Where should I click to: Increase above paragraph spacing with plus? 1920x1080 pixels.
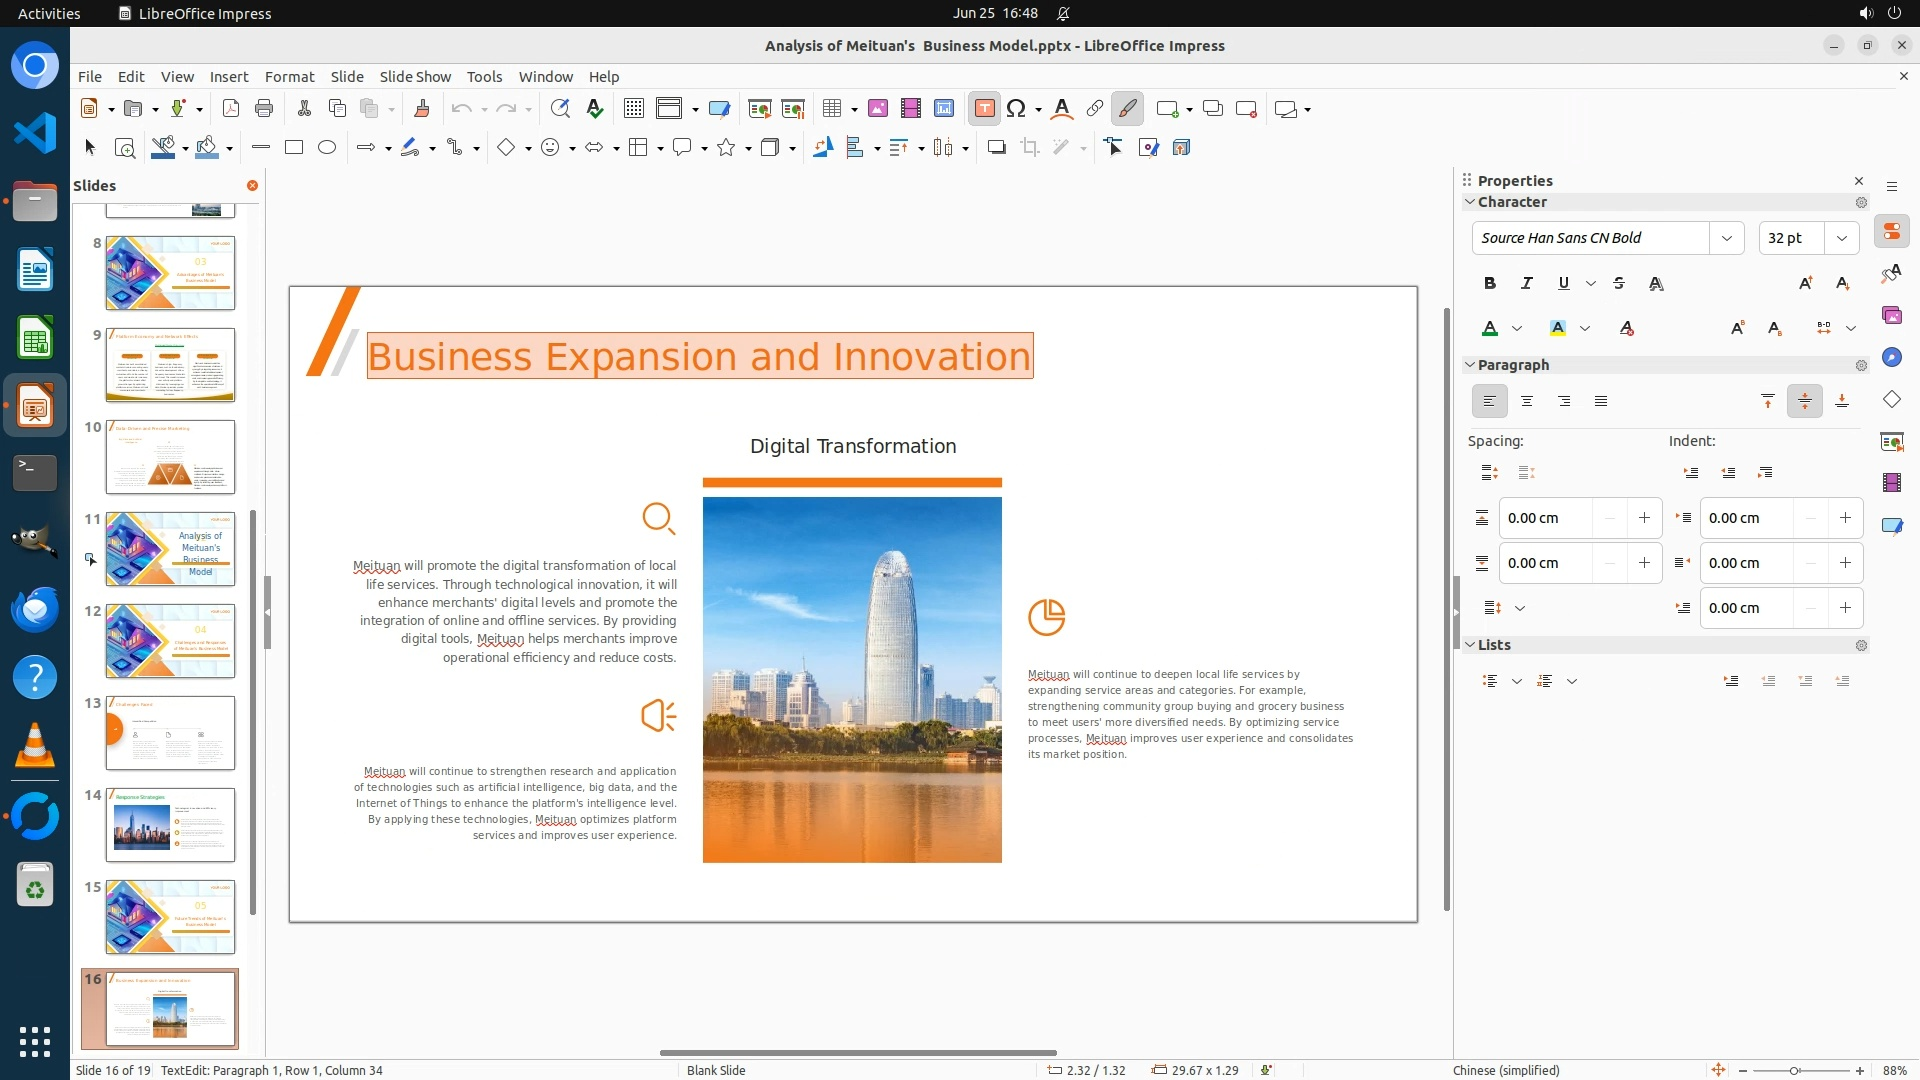click(1644, 518)
